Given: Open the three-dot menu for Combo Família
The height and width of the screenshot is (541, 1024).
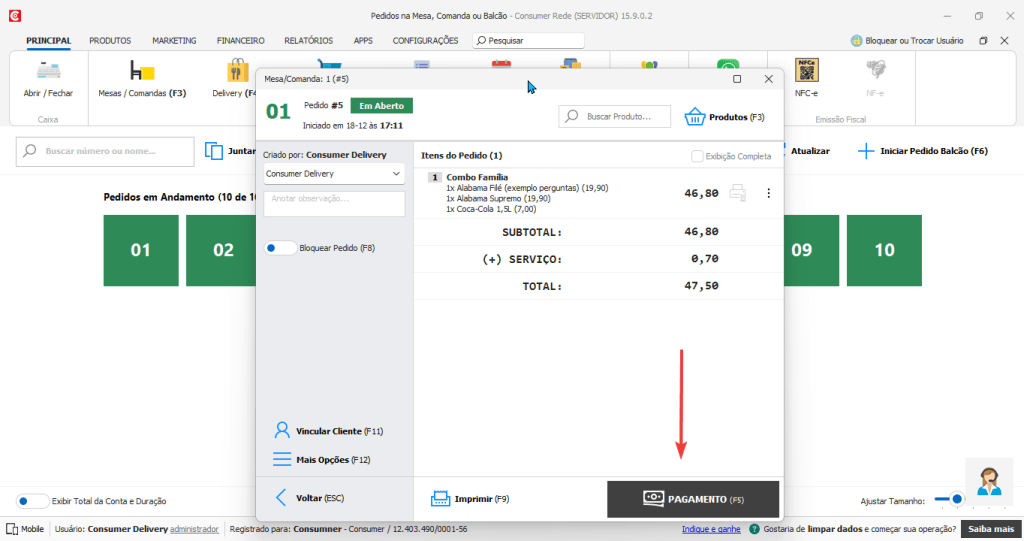Looking at the screenshot, I should (x=768, y=193).
